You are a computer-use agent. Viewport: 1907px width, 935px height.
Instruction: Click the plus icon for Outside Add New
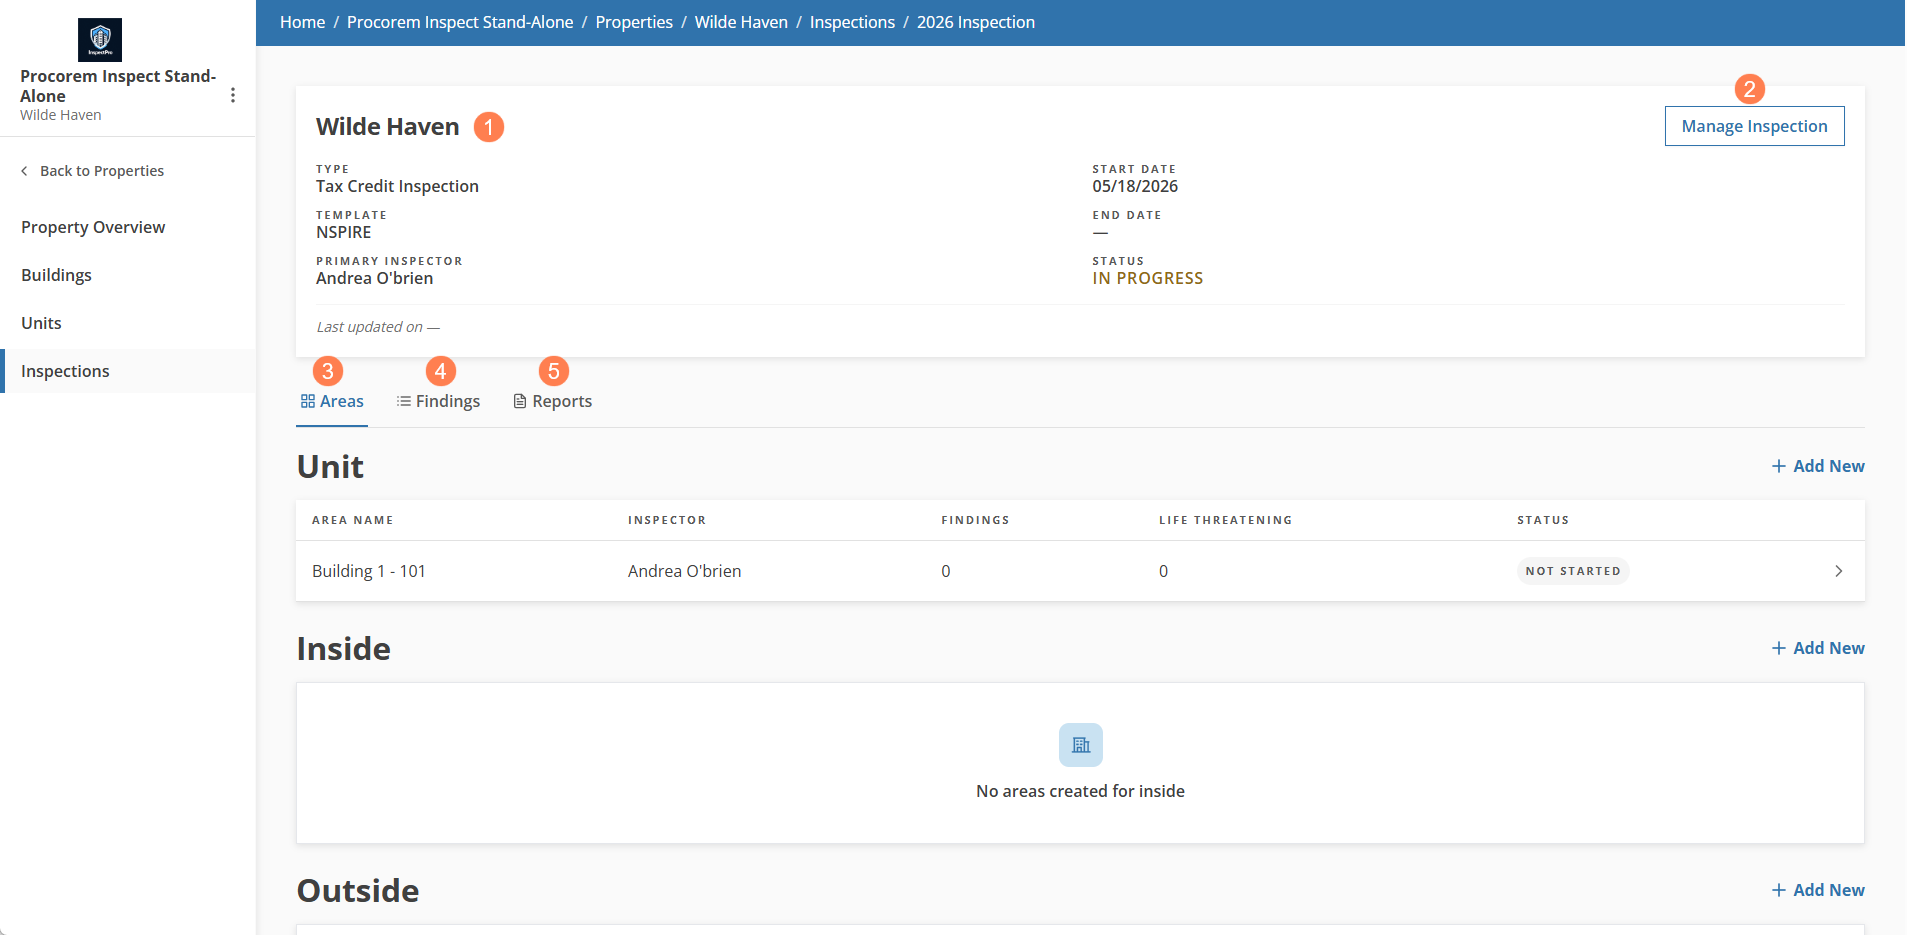pyautogui.click(x=1779, y=890)
